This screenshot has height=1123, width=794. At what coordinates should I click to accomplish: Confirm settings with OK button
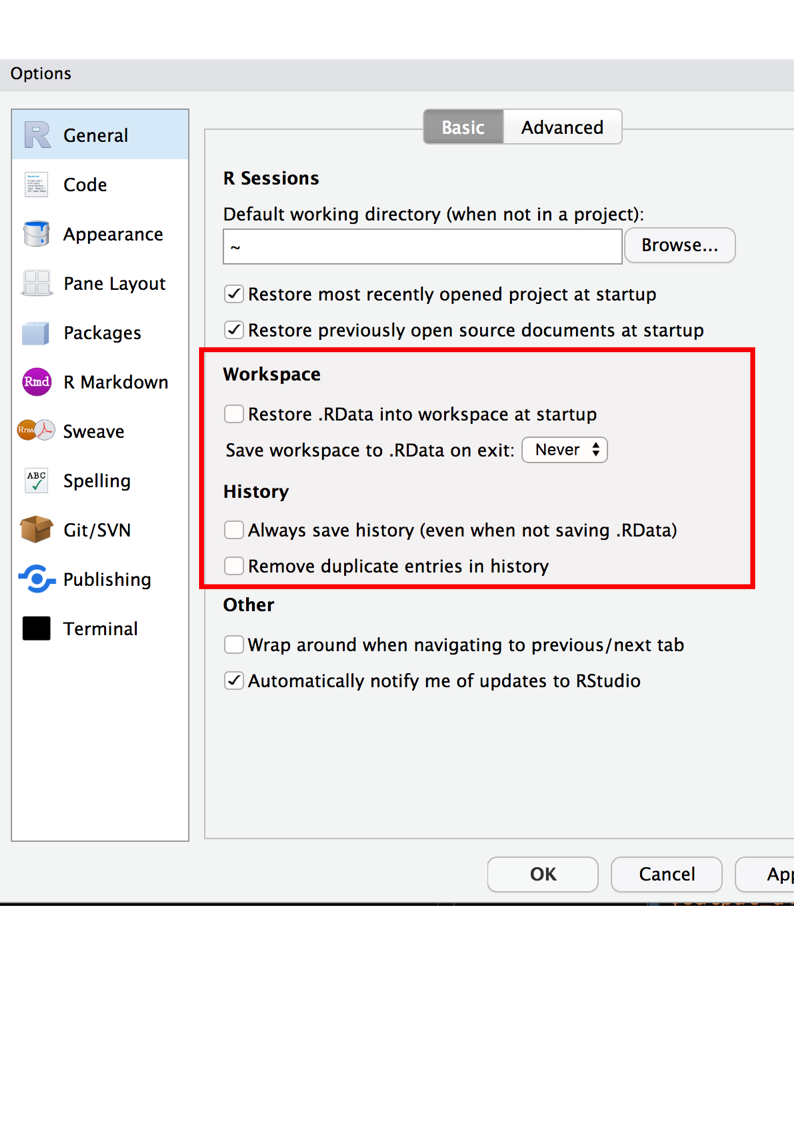(x=543, y=874)
